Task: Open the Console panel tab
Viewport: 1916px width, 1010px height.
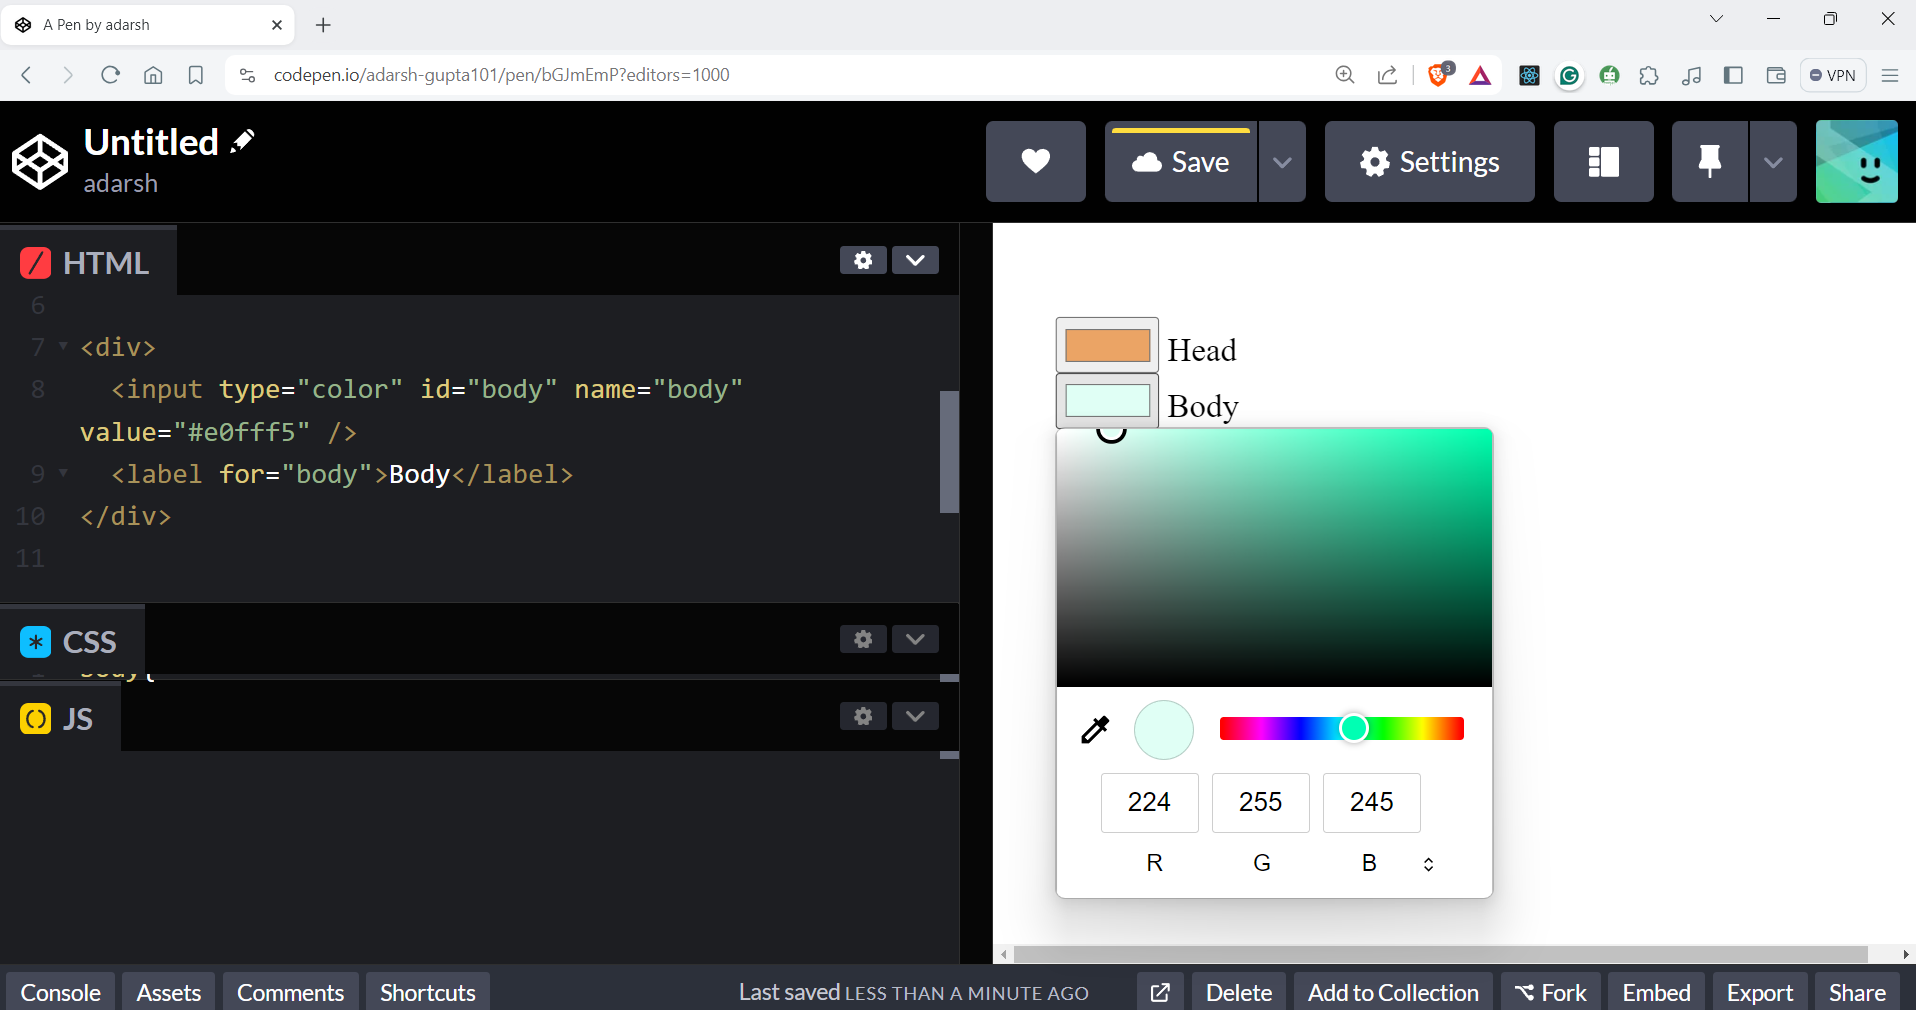Action: [x=60, y=992]
